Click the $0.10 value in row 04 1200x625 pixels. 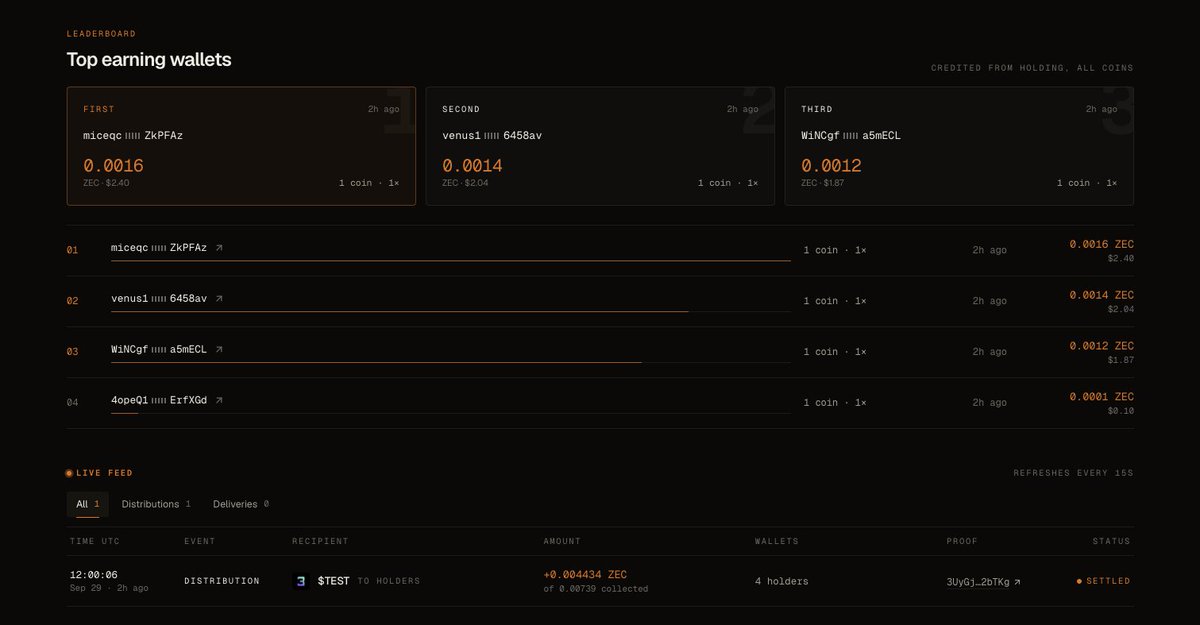coord(1121,411)
